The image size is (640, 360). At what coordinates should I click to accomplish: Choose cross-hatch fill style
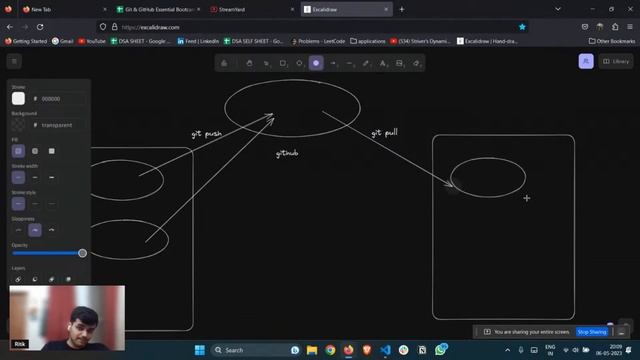35,151
